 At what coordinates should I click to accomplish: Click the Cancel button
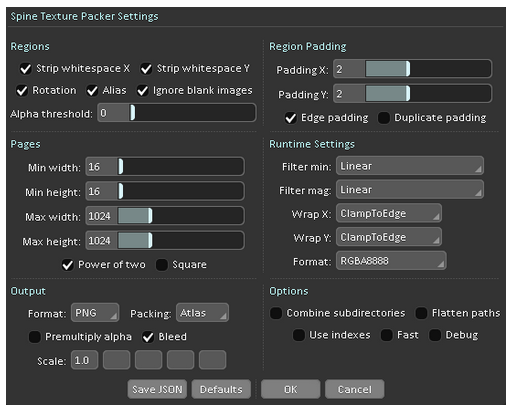(x=354, y=389)
